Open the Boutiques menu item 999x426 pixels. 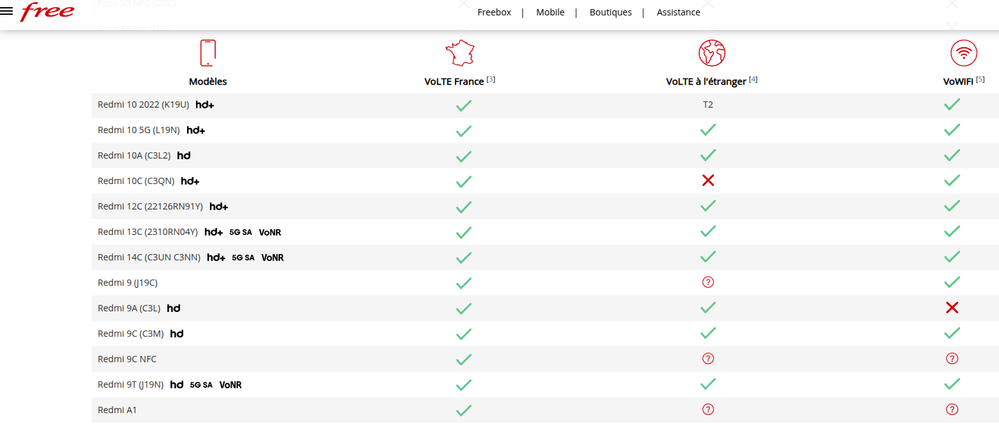point(610,12)
